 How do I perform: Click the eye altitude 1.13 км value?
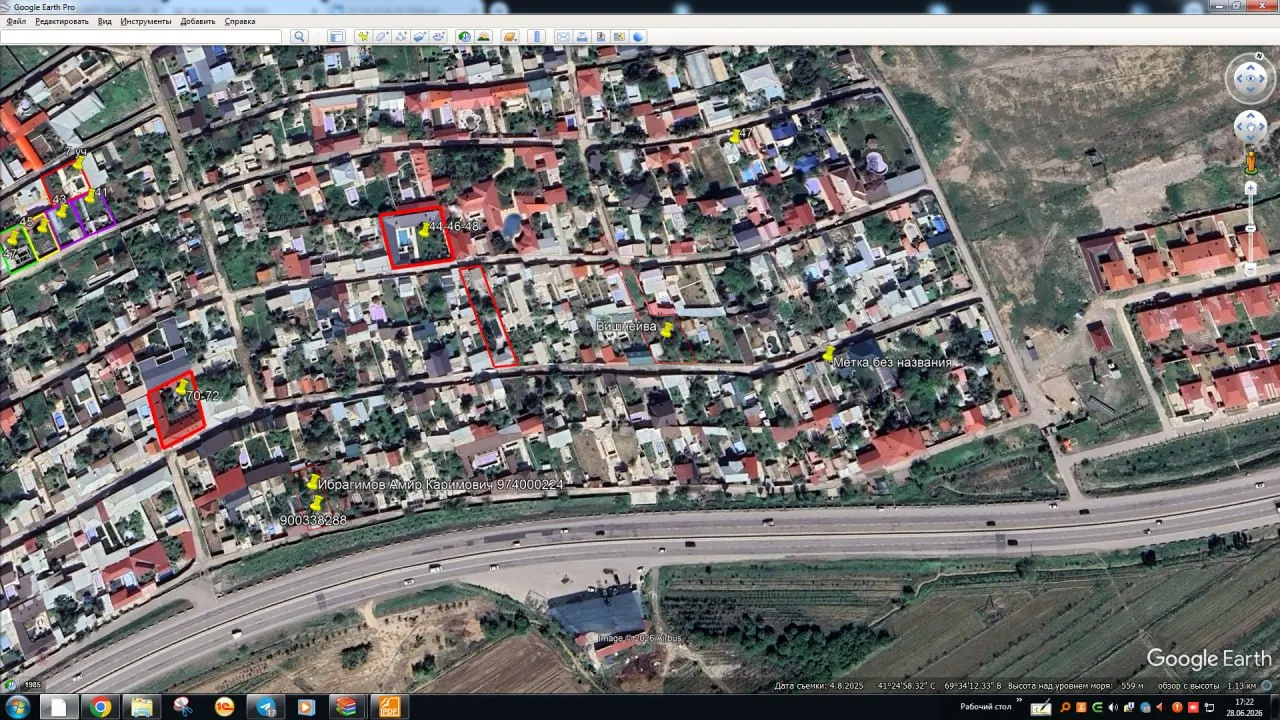point(1240,686)
